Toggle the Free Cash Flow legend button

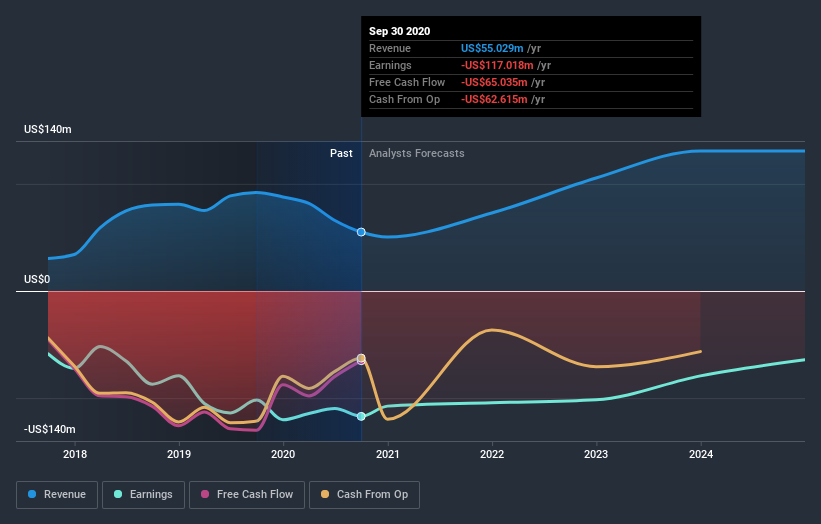coord(247,495)
